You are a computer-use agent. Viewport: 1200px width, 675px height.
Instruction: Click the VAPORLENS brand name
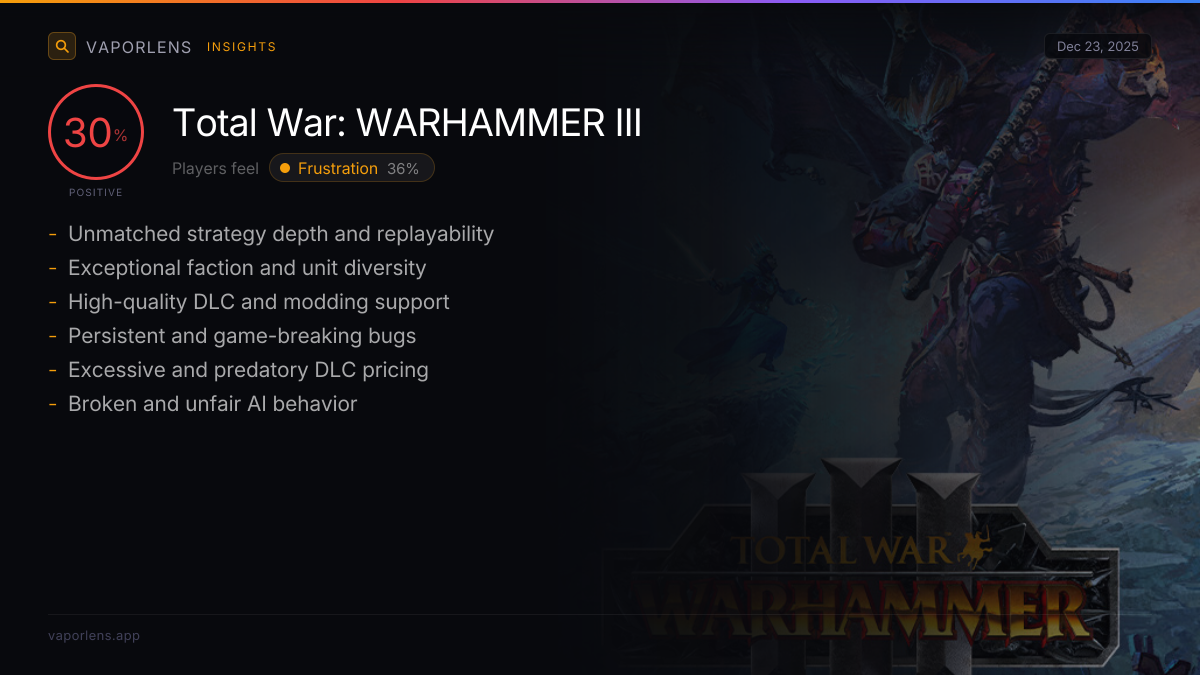(x=139, y=47)
